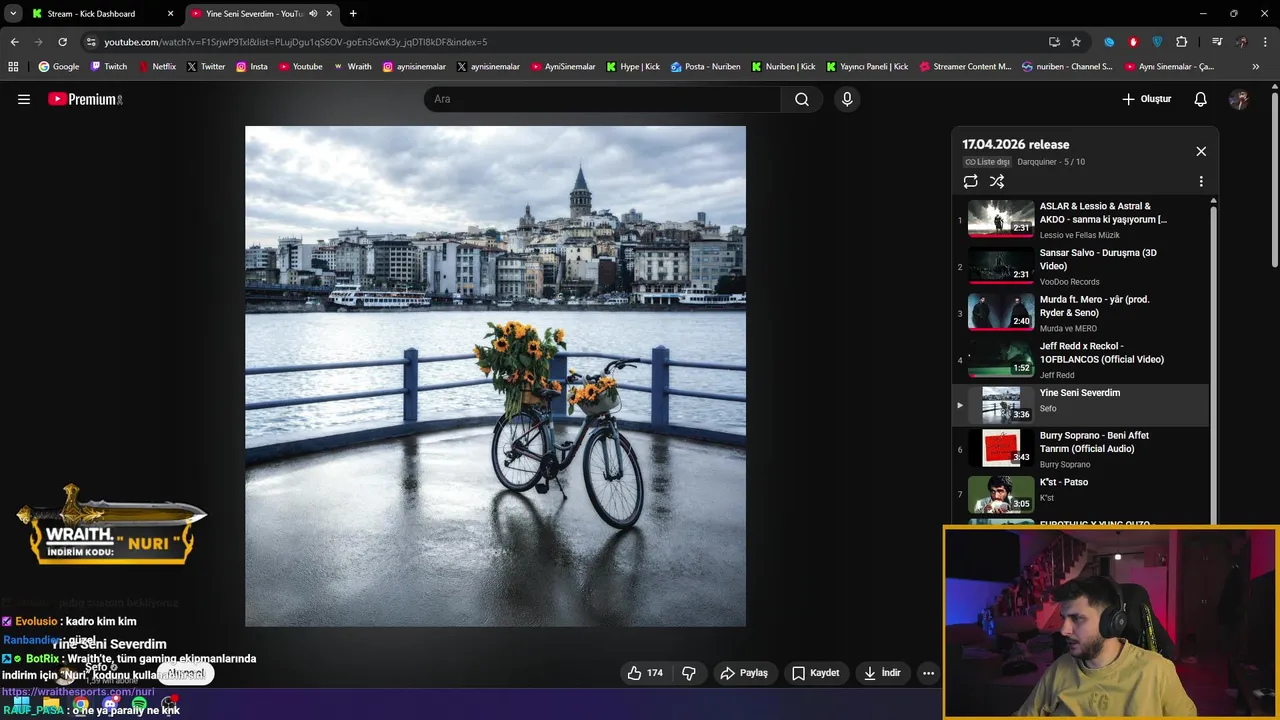Select the Yine Seni Severdim playlist row
Viewport: 1280px width, 720px height.
(x=1080, y=404)
